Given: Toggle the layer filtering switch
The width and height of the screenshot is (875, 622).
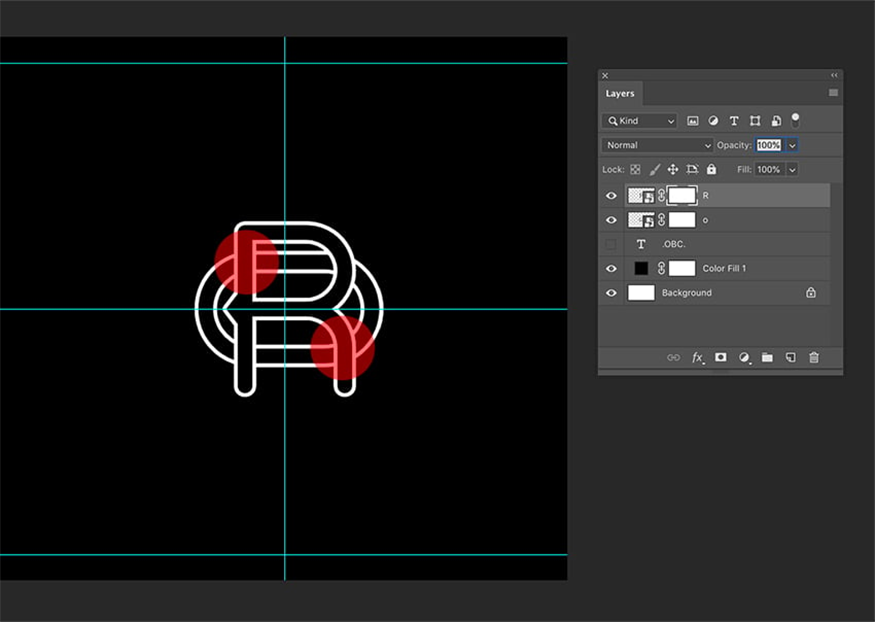Looking at the screenshot, I should 795,120.
